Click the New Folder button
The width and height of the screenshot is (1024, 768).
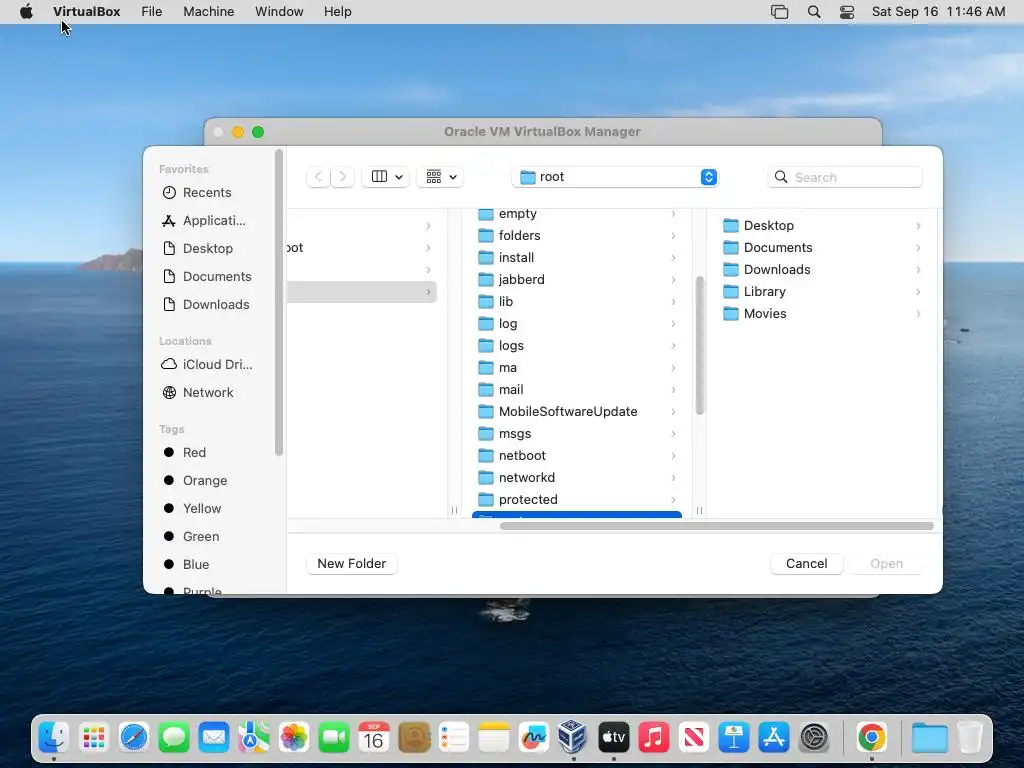(351, 564)
